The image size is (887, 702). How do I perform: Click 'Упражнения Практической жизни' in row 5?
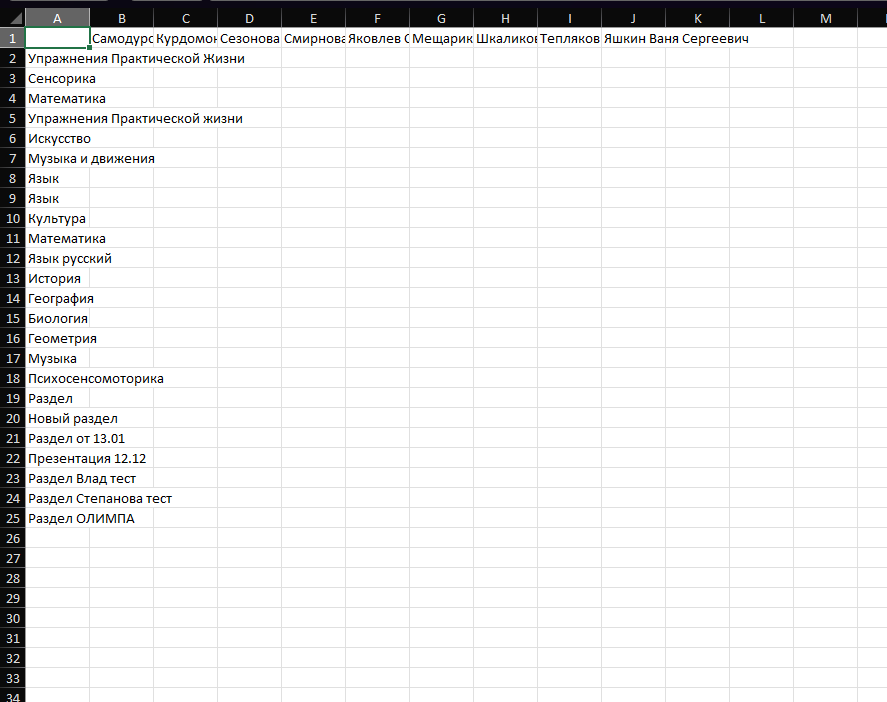pyautogui.click(x=135, y=118)
